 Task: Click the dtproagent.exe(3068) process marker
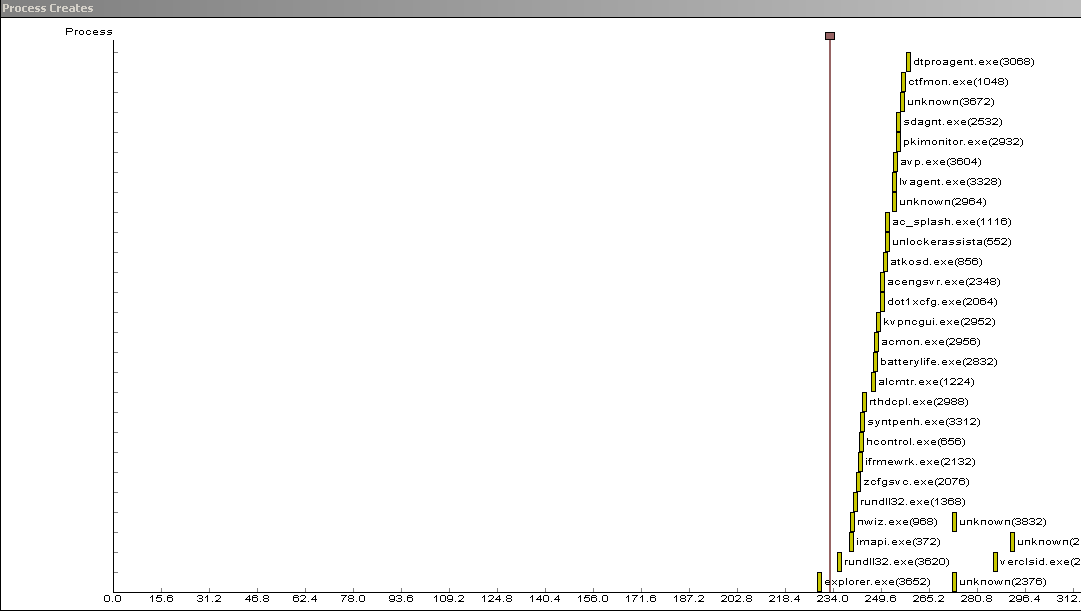(x=908, y=62)
